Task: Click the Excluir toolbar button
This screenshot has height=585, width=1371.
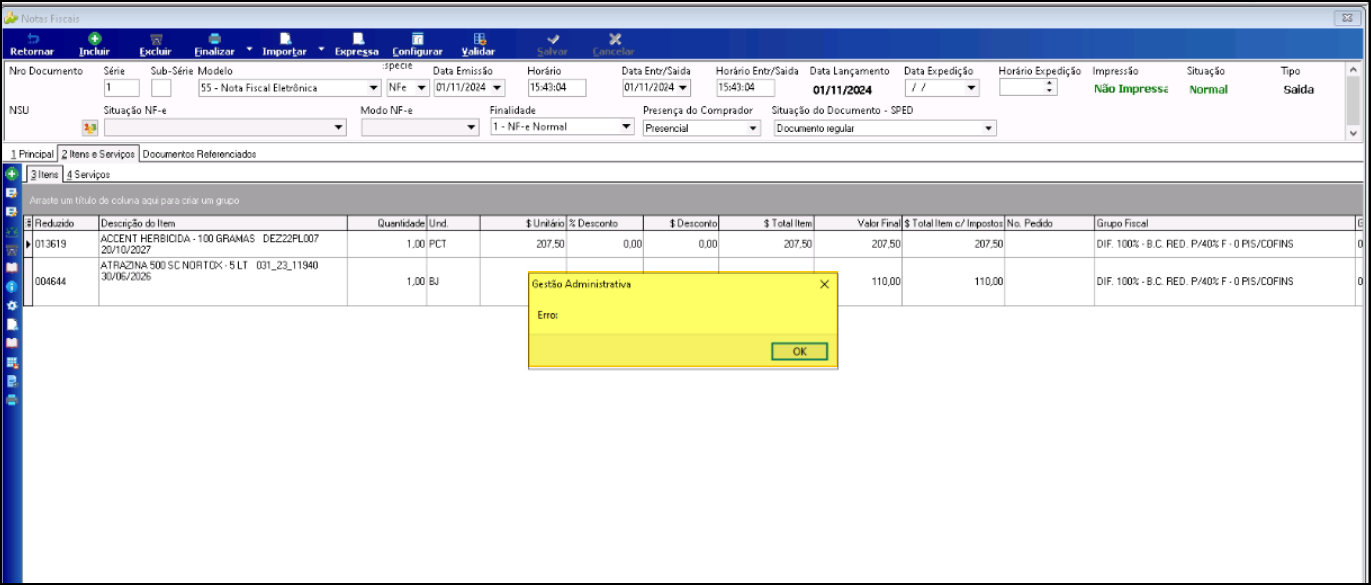Action: tap(155, 44)
